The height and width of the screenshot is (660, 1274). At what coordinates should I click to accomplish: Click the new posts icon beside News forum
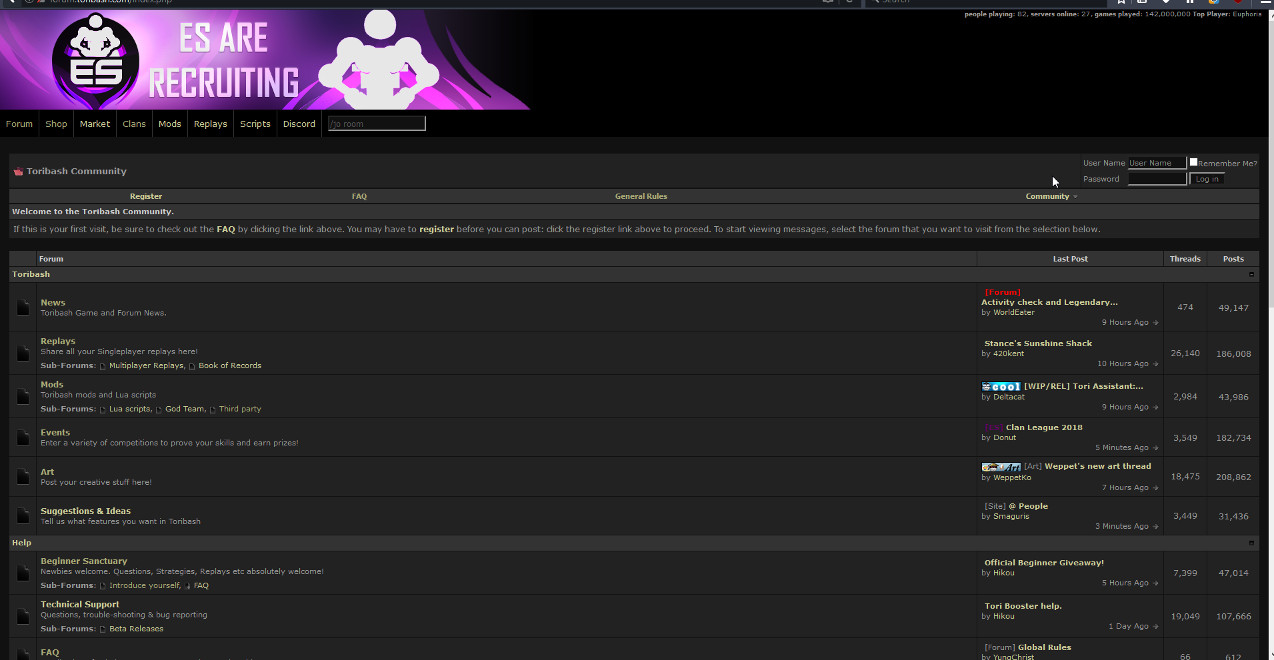pos(22,307)
